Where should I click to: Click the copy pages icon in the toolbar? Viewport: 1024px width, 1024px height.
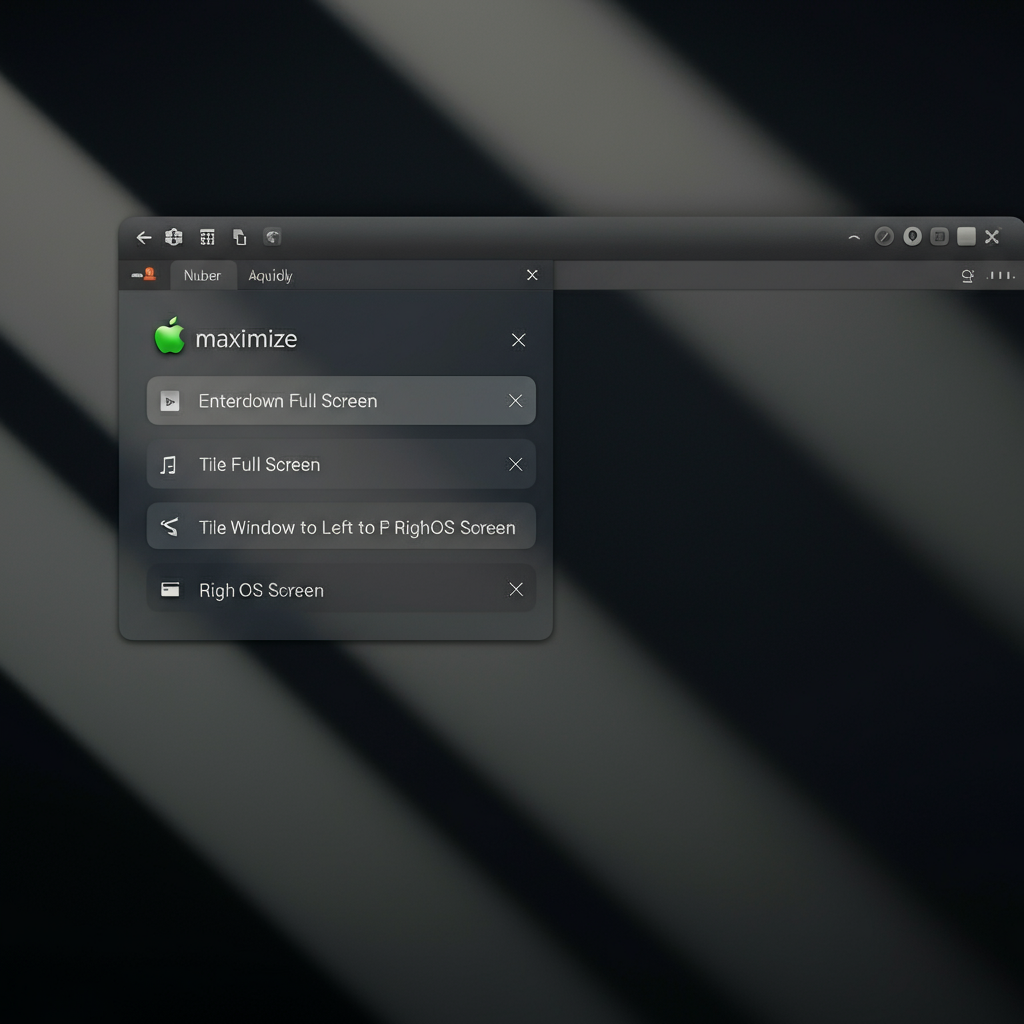[239, 237]
